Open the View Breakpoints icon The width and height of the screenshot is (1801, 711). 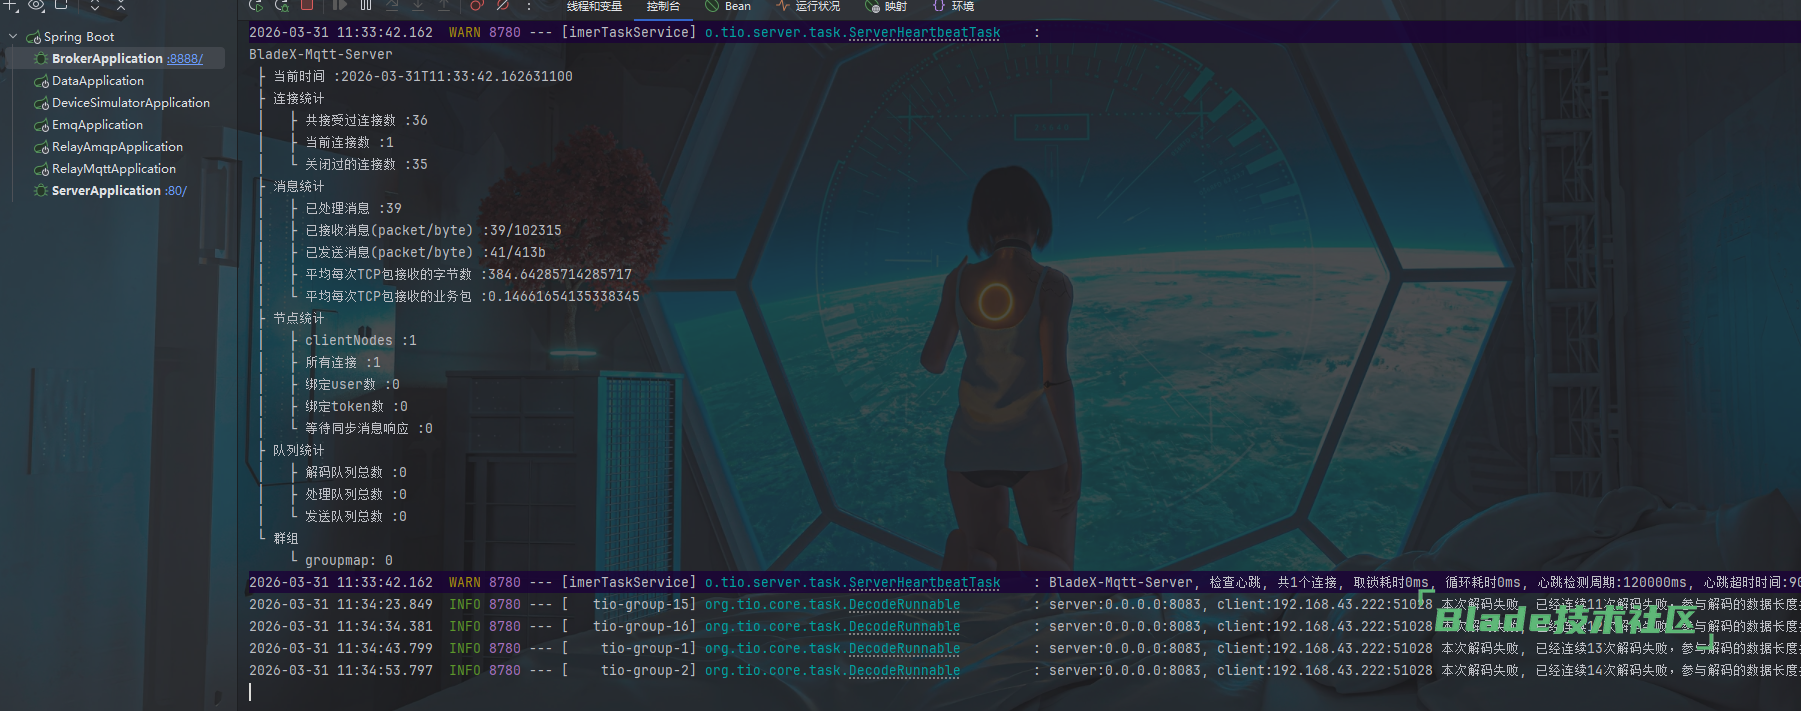477,5
